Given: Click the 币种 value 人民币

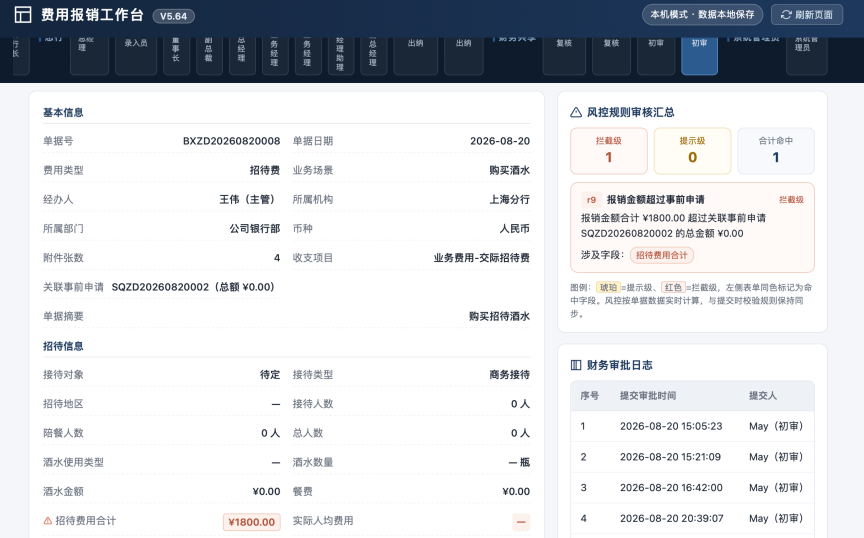Looking at the screenshot, I should click(x=515, y=229).
